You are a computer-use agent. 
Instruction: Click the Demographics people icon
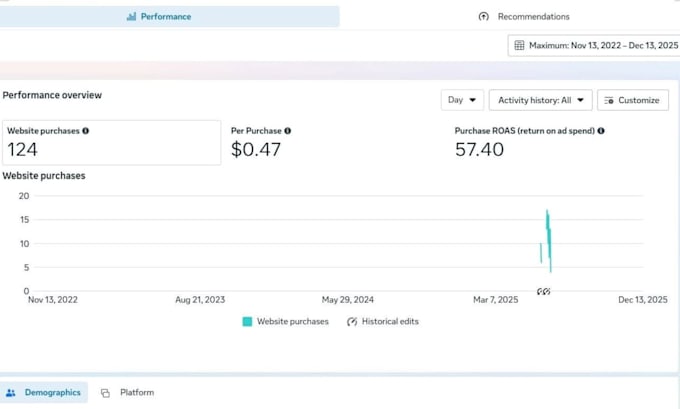[x=11, y=393]
